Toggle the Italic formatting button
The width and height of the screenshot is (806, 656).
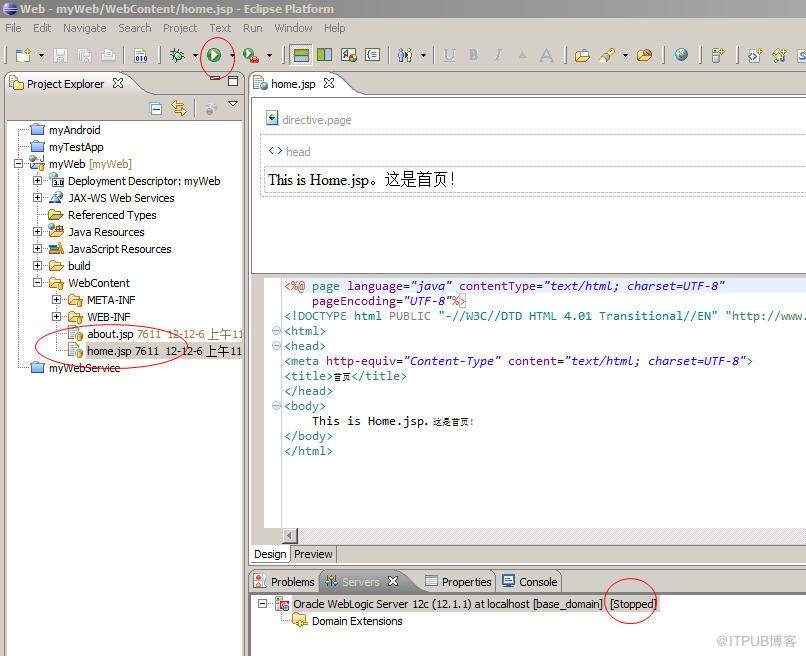498,55
